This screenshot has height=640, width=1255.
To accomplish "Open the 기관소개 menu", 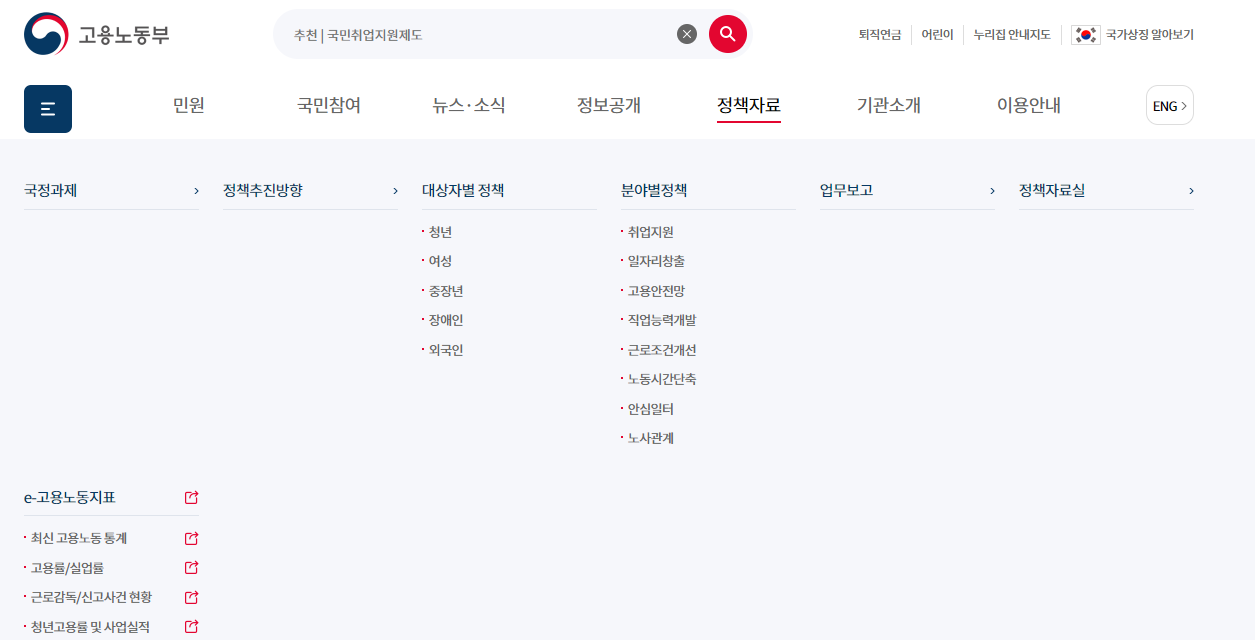I will tap(889, 105).
